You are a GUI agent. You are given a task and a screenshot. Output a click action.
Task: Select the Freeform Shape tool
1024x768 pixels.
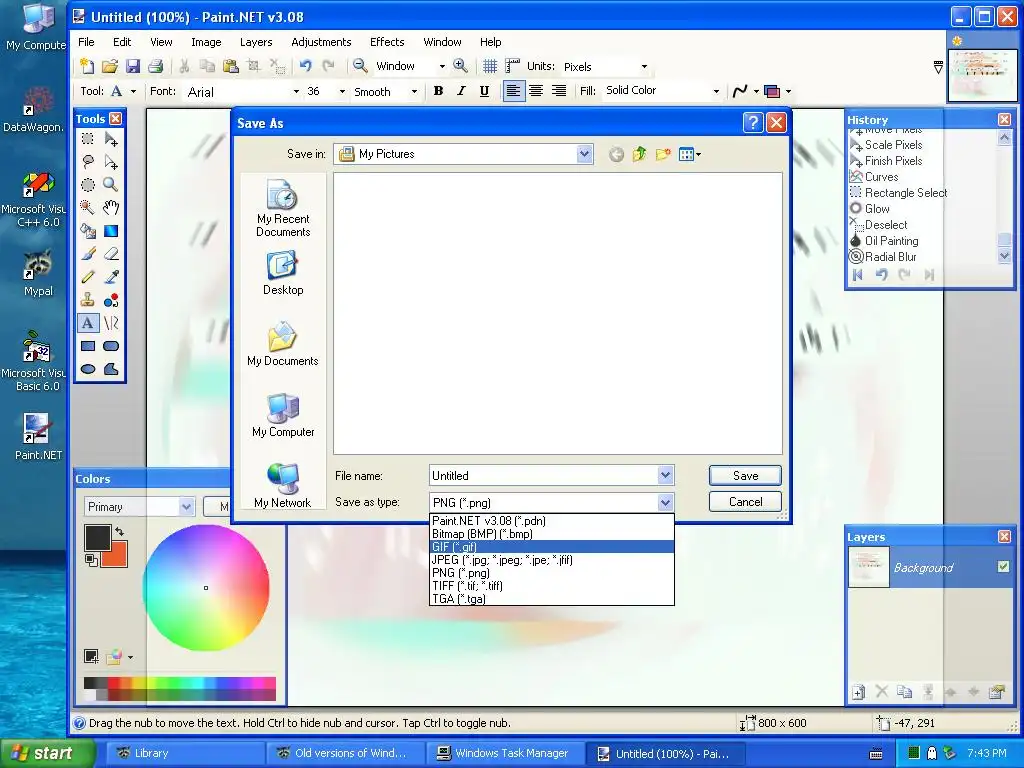[x=111, y=369]
